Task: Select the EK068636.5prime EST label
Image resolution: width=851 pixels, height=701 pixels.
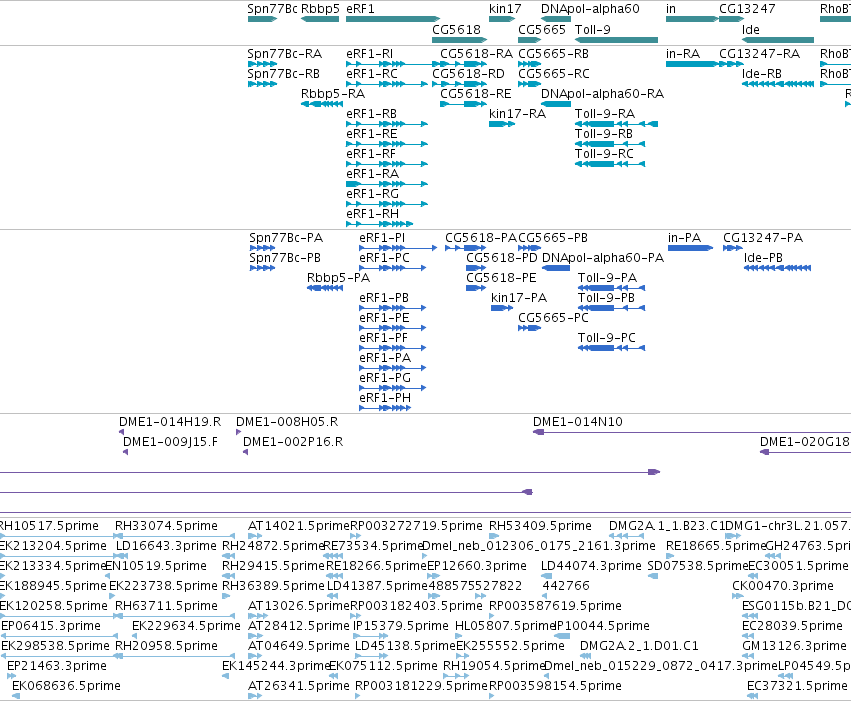Action: point(66,686)
